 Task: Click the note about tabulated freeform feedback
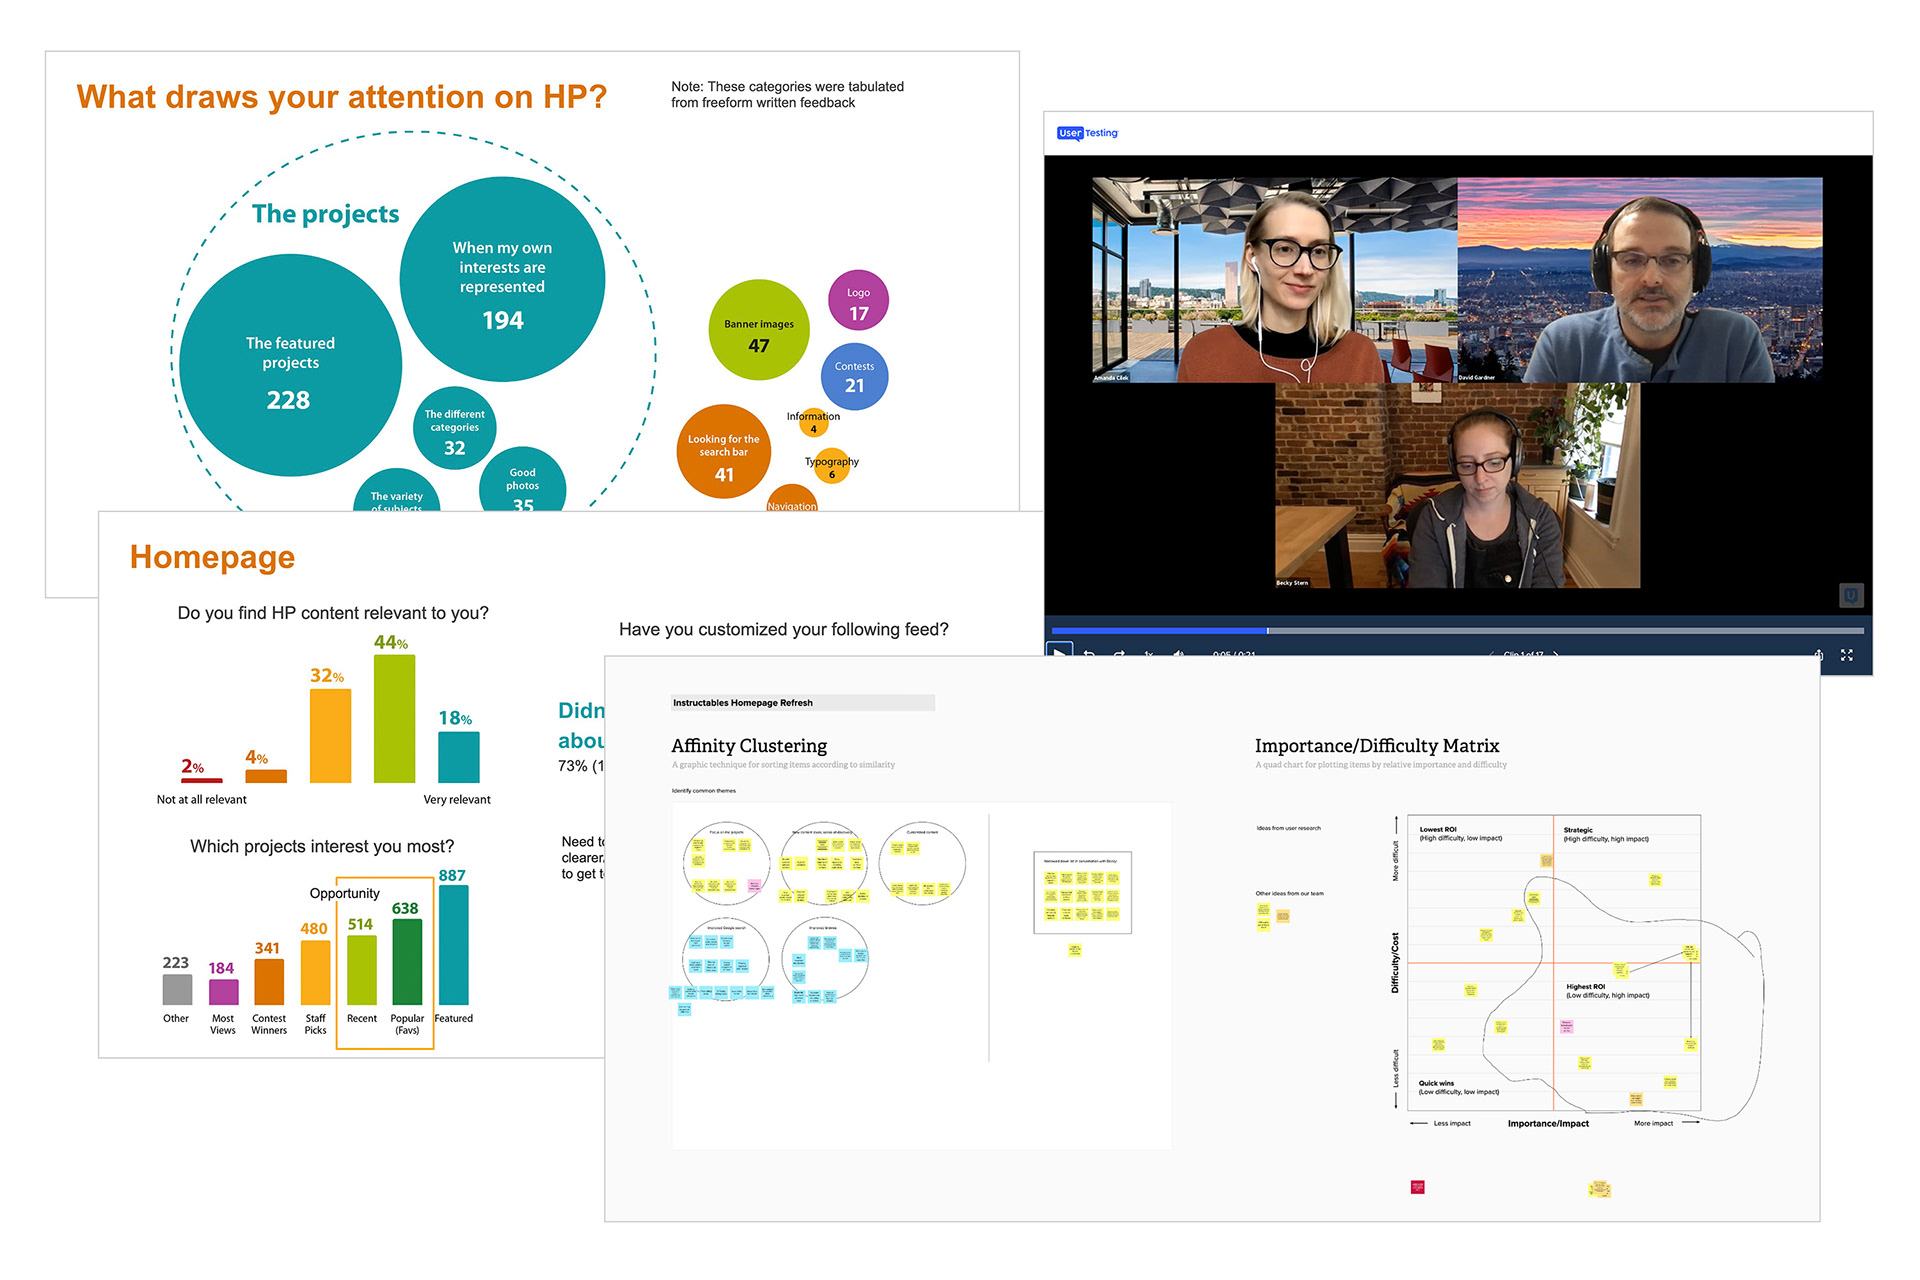[787, 95]
